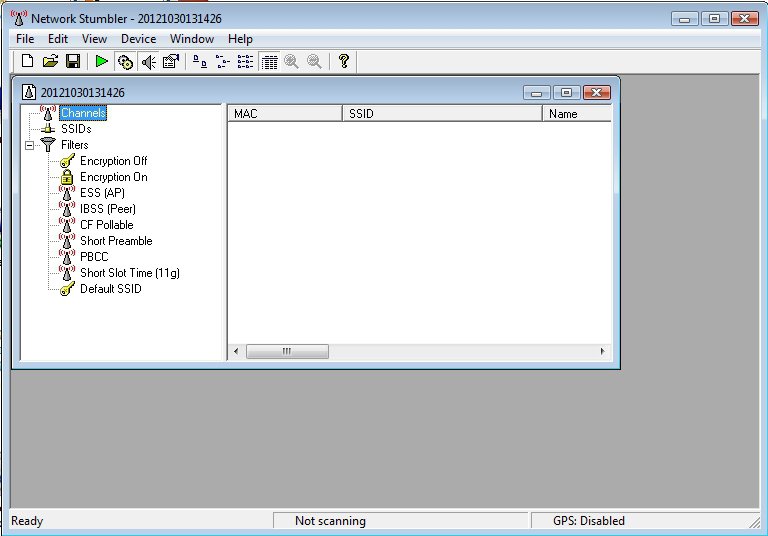Image resolution: width=768 pixels, height=536 pixels.
Task: Click the key icon beside Default SSID
Action: coord(67,289)
